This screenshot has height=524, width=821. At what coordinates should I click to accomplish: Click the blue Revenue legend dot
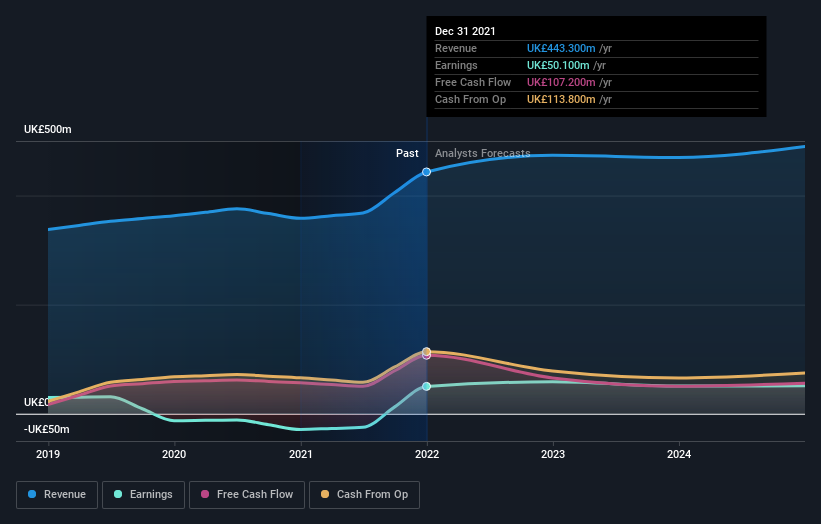[32, 494]
